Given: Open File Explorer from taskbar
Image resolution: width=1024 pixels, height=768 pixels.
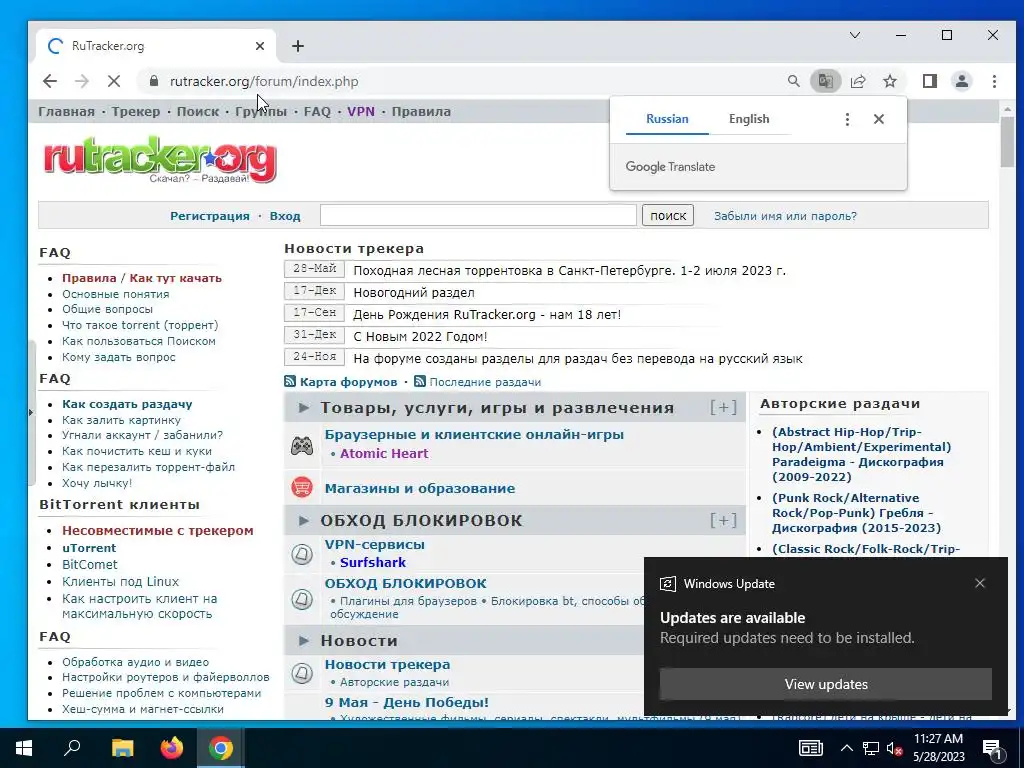Looking at the screenshot, I should point(122,748).
